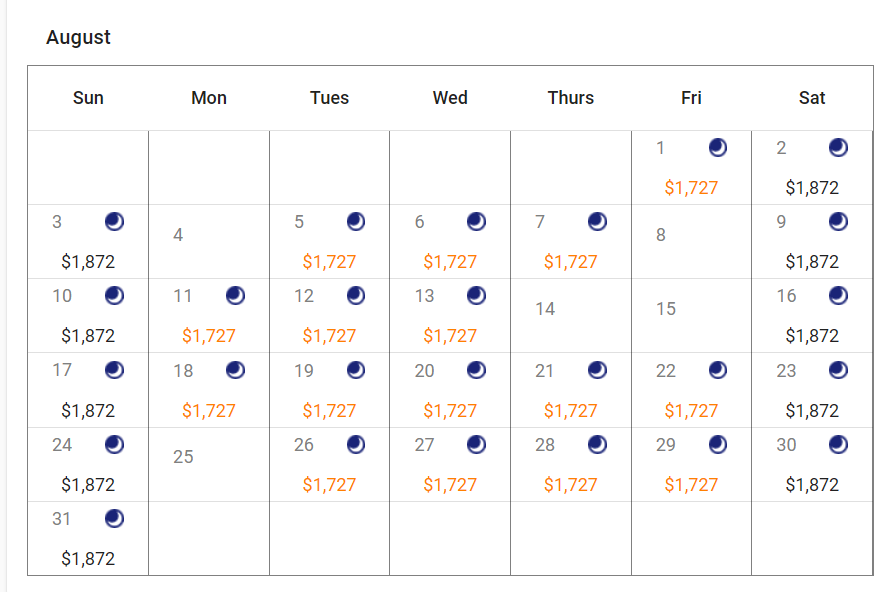Click the unavailable date August 25
Viewport: 881px width, 592px height.
coord(183,457)
